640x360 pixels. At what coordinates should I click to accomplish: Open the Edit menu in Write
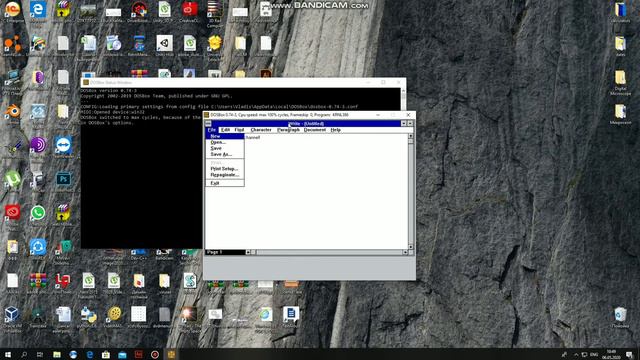(225, 130)
